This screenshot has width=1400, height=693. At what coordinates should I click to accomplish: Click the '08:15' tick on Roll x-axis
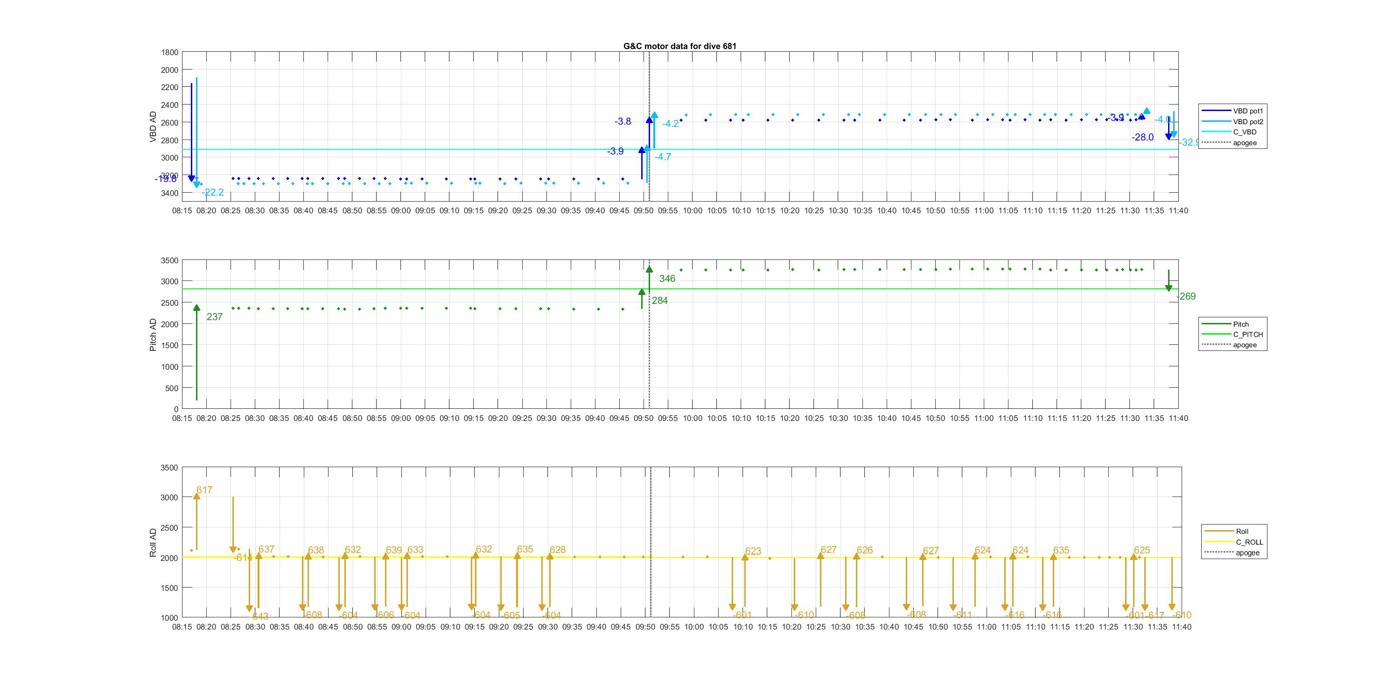(x=182, y=627)
